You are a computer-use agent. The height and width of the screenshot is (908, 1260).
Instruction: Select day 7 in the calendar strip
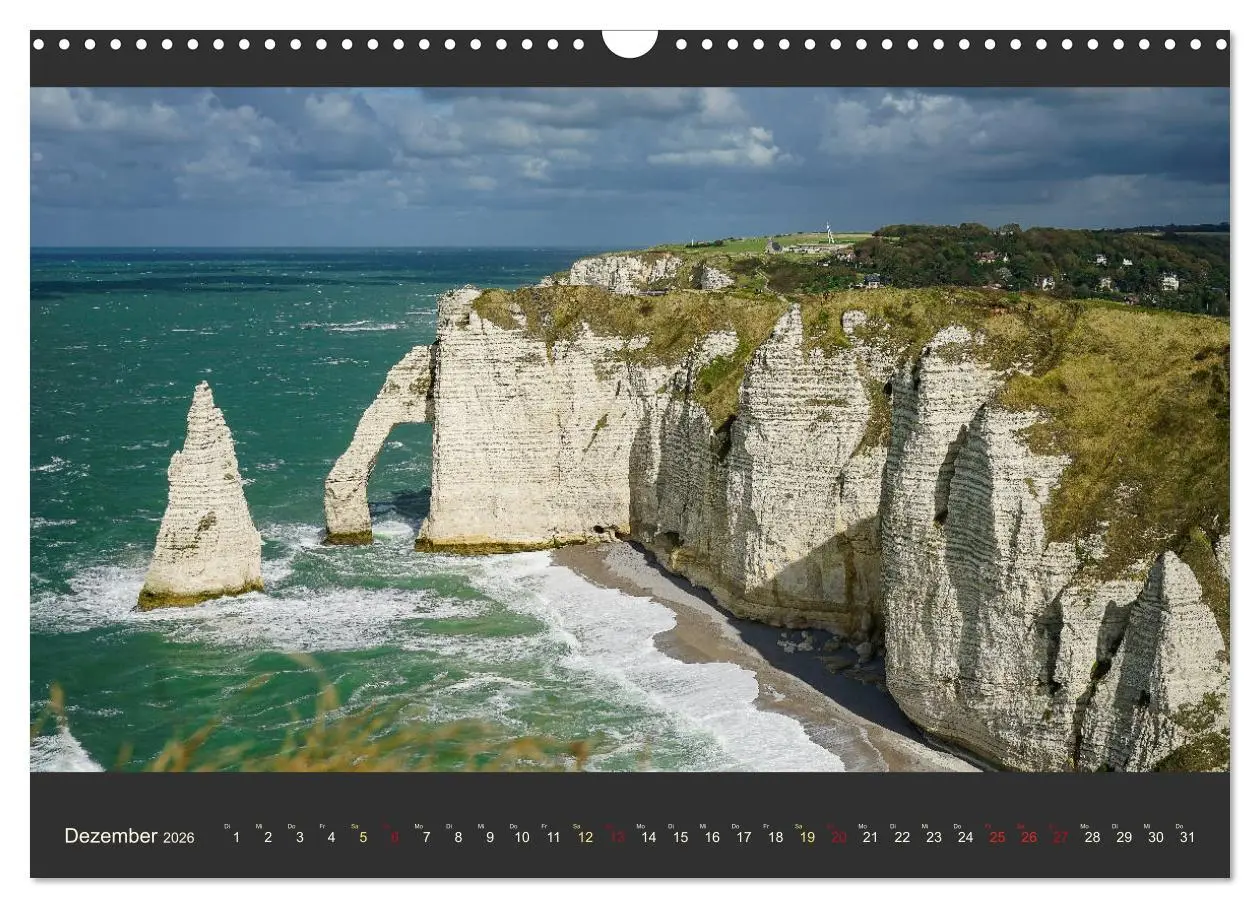point(426,838)
